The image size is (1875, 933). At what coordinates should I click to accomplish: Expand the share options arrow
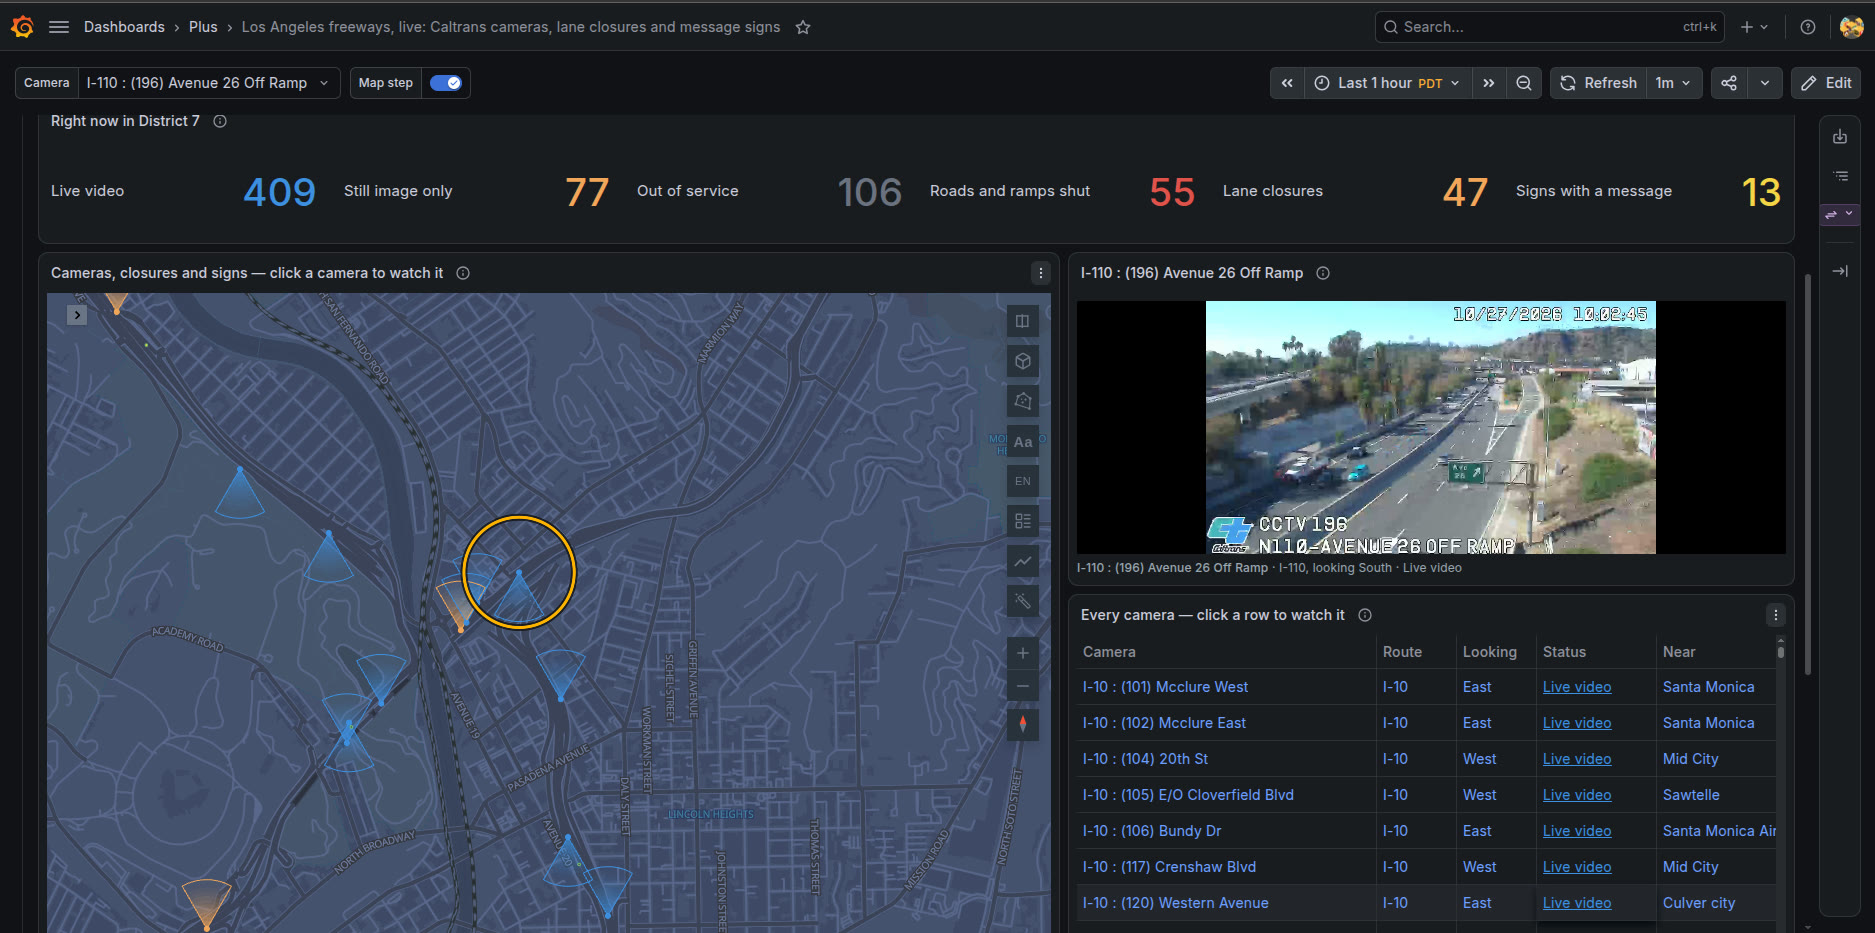point(1765,83)
